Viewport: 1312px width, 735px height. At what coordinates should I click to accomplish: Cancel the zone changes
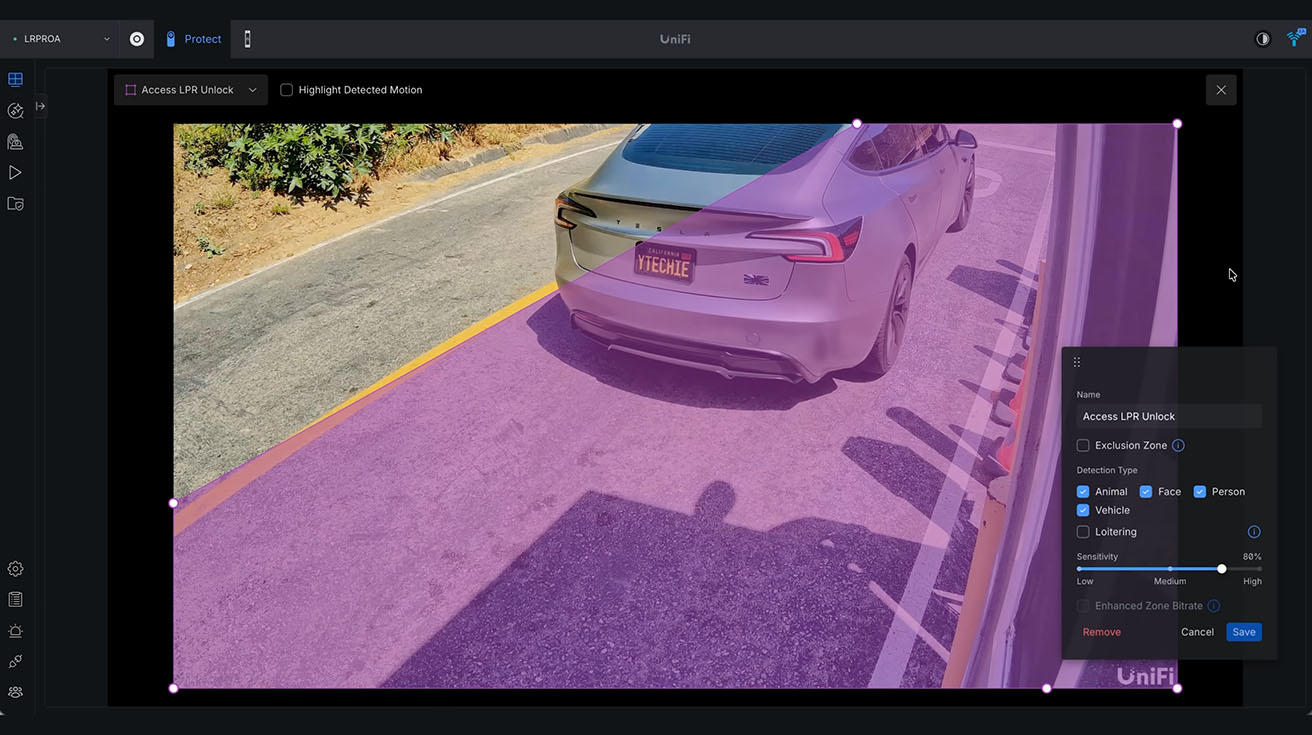coord(1197,632)
